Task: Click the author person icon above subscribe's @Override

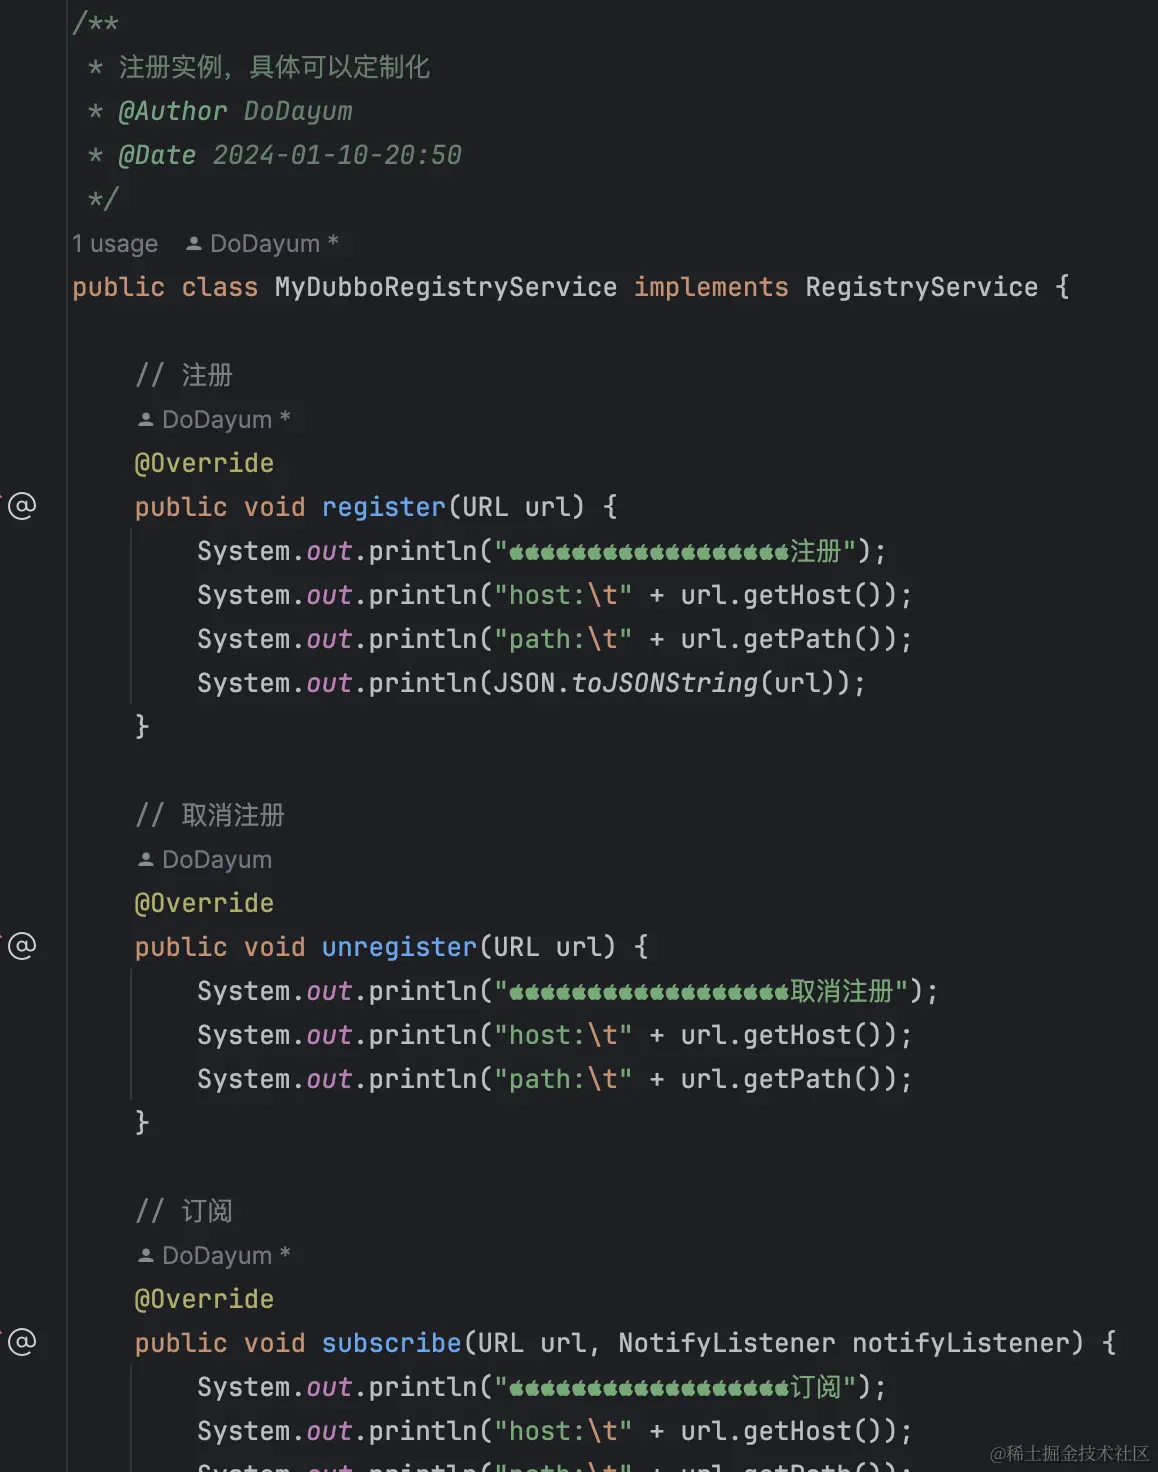Action: tap(146, 1256)
